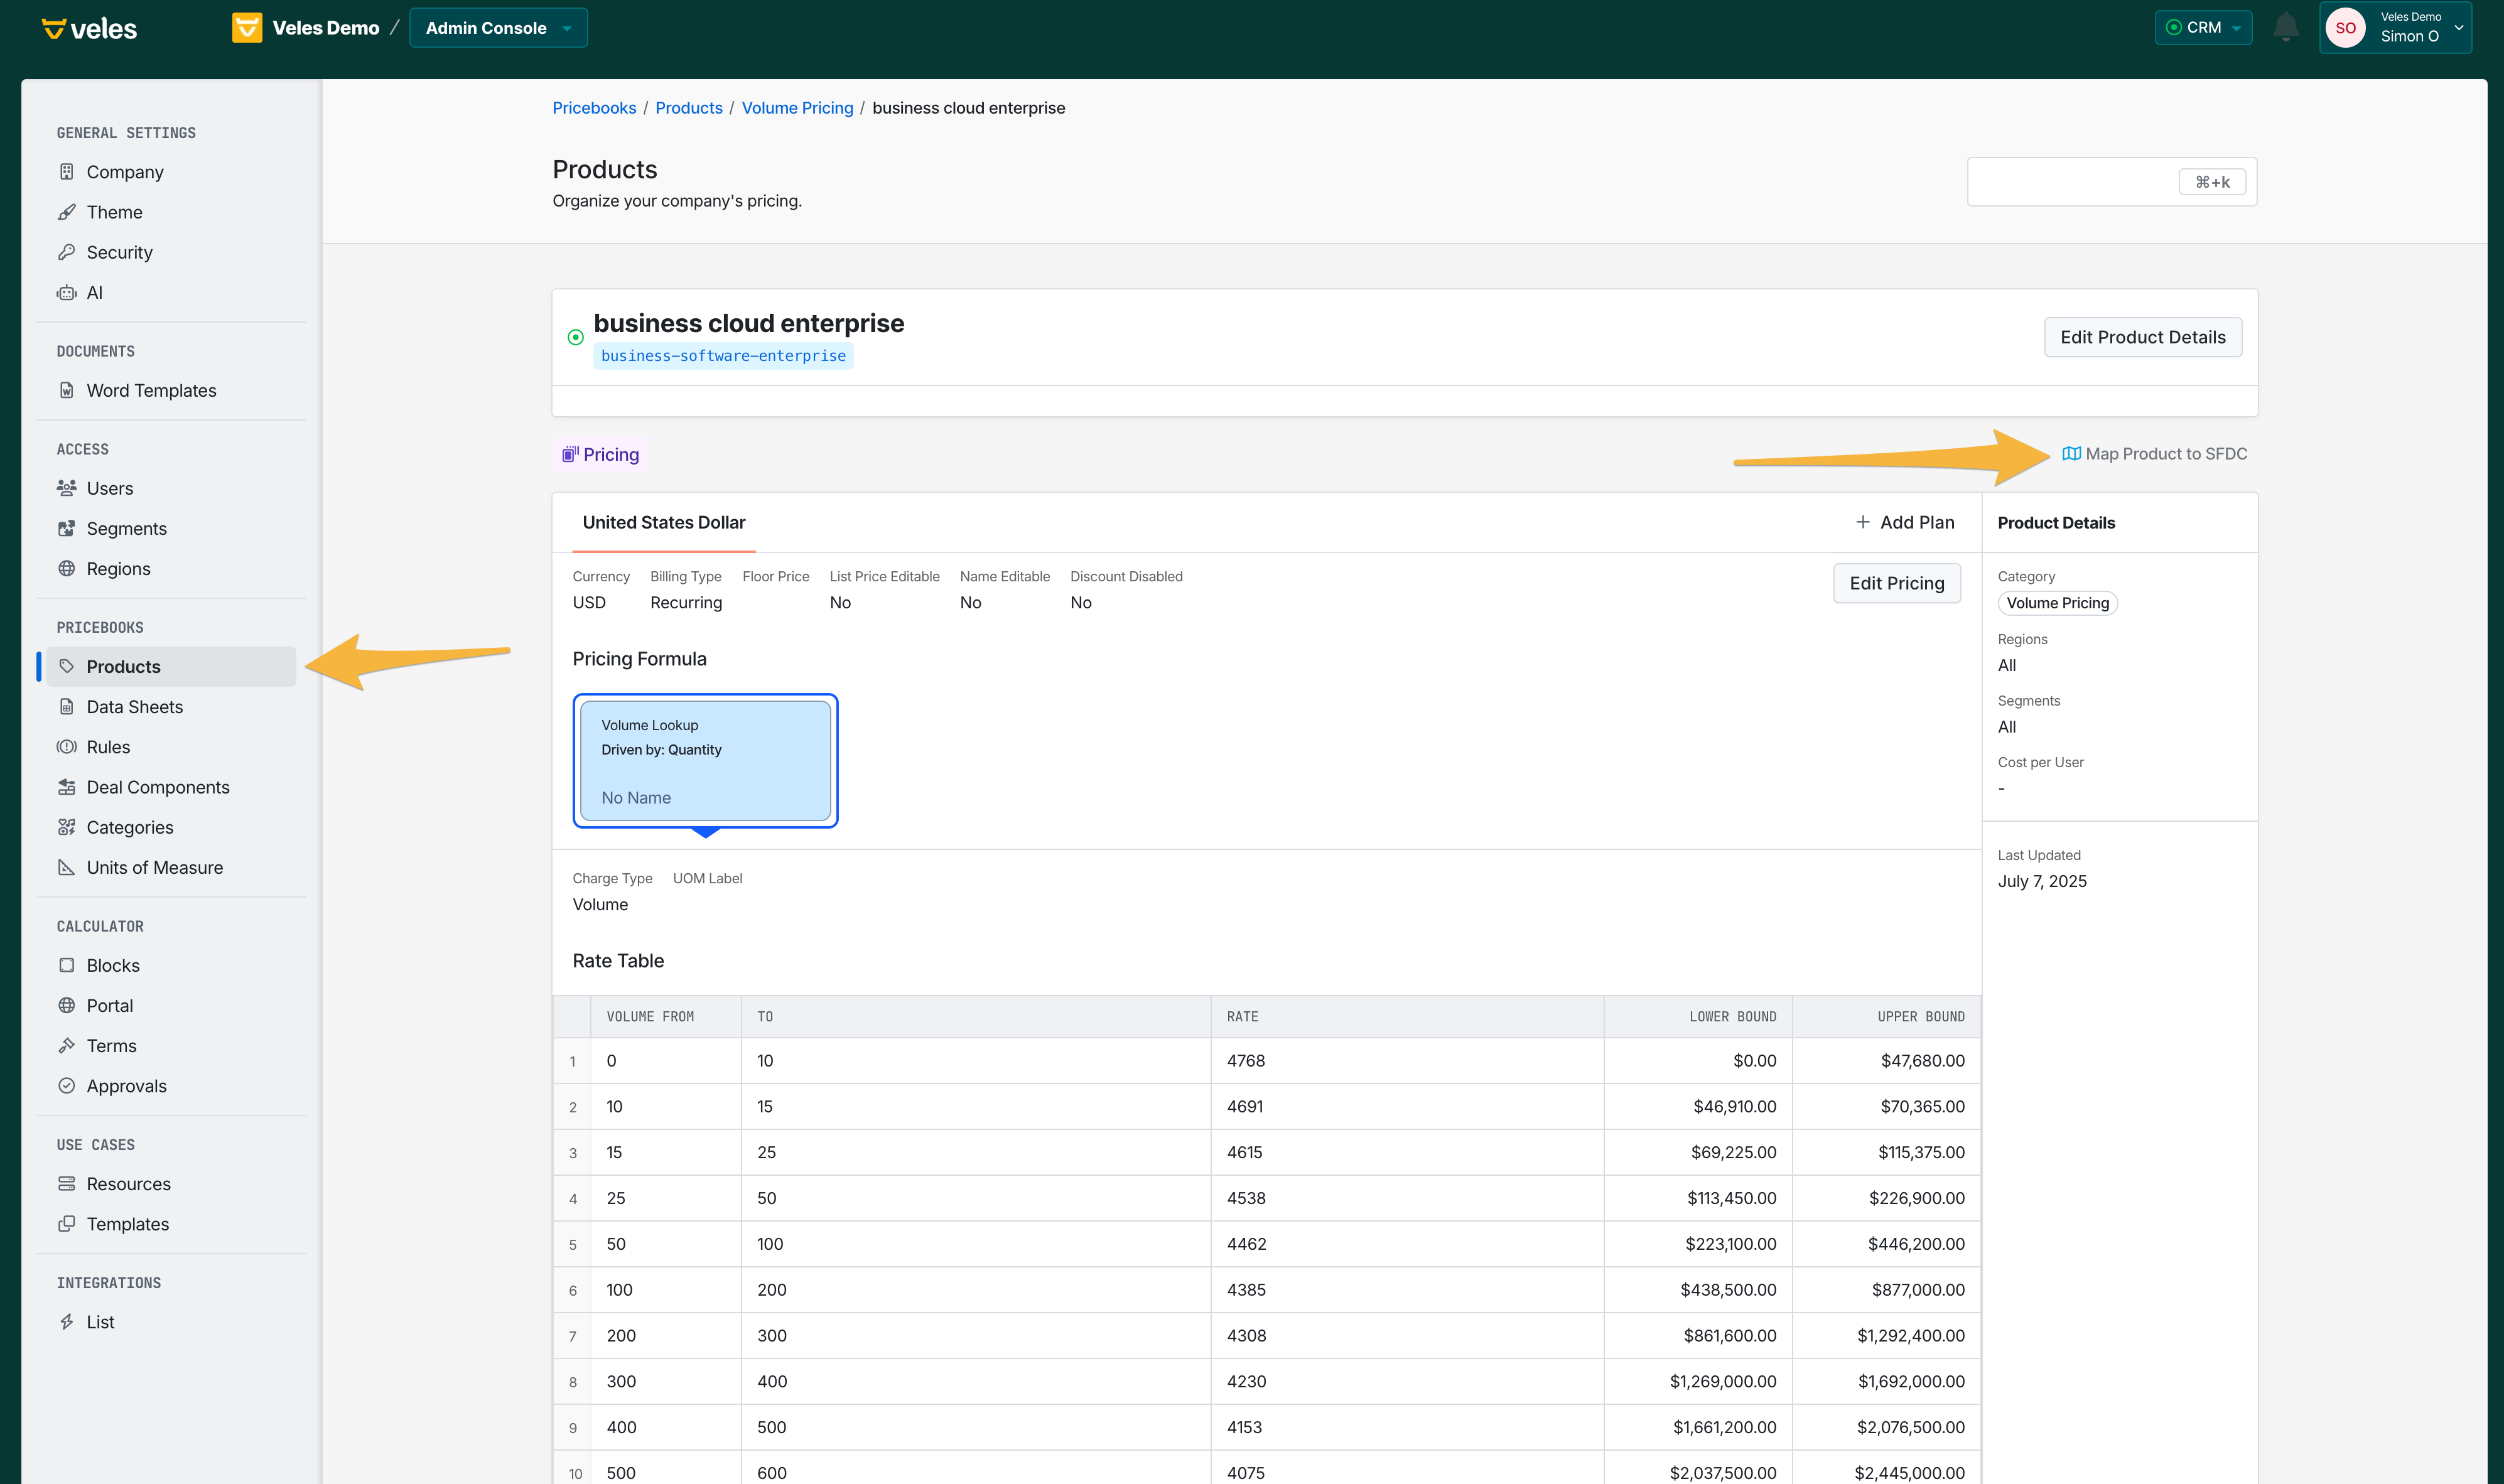Open the Pricing tab

(x=601, y=455)
